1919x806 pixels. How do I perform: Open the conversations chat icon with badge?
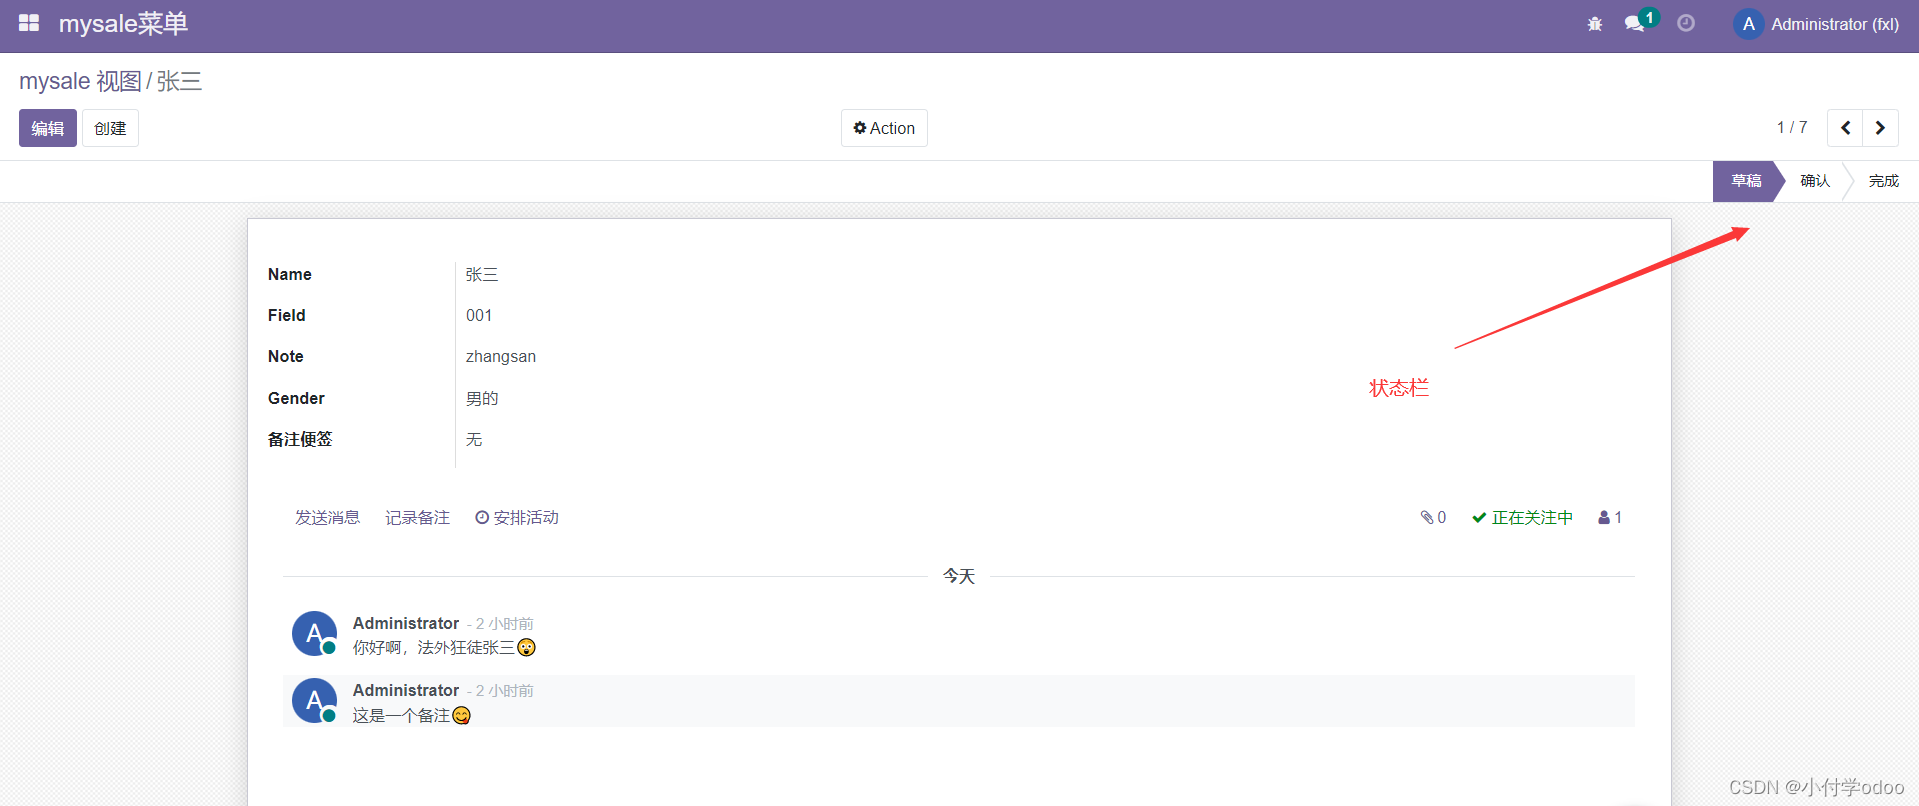1640,22
